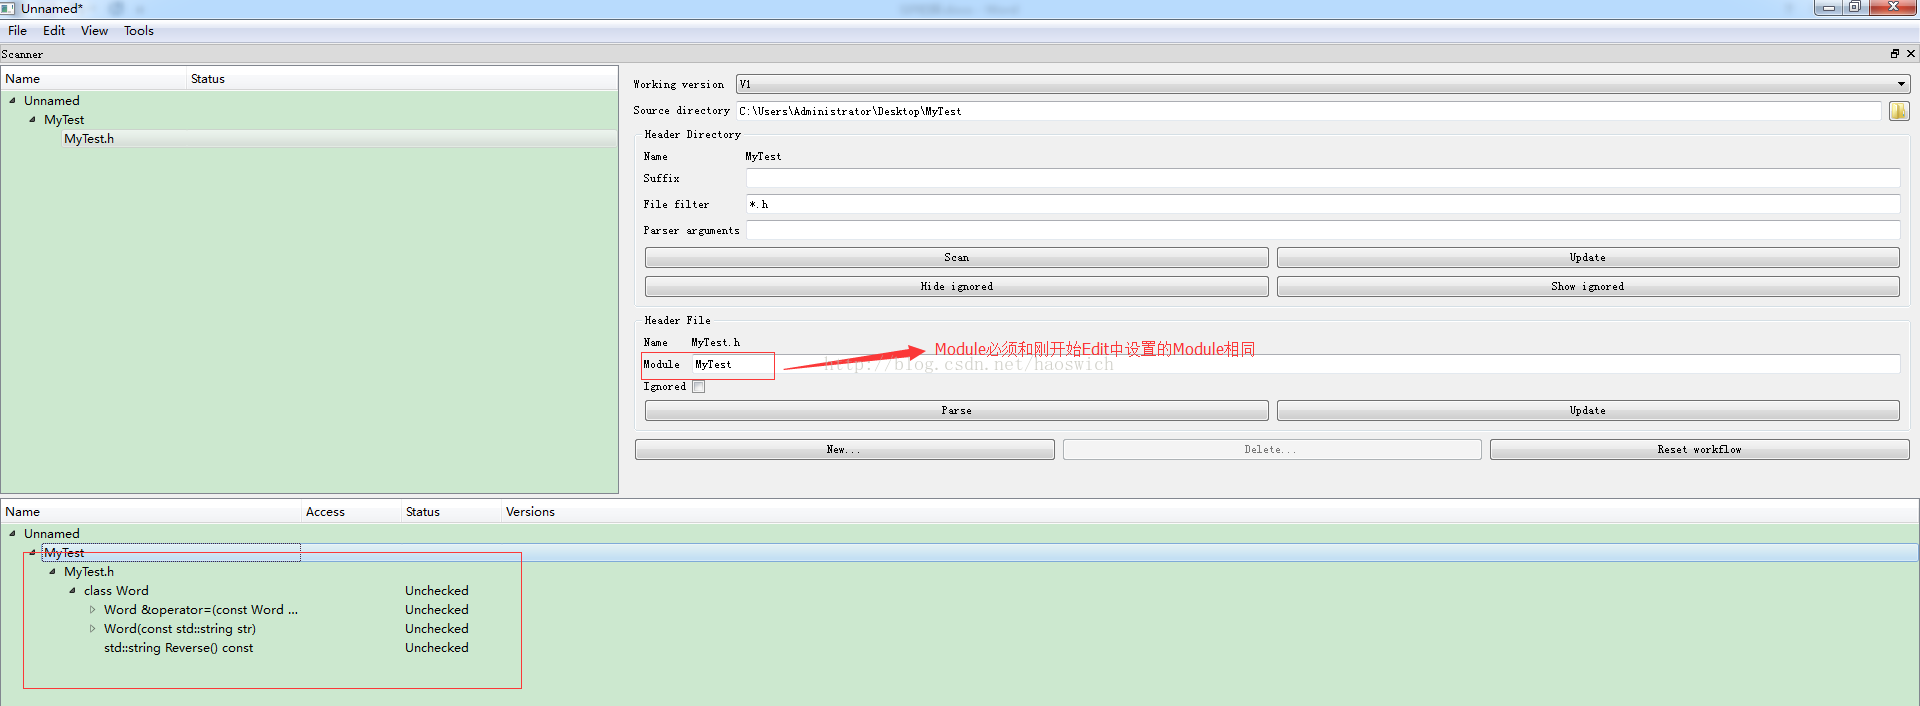Browse for source directory folder icon
Image resolution: width=1920 pixels, height=706 pixels.
[x=1899, y=111]
